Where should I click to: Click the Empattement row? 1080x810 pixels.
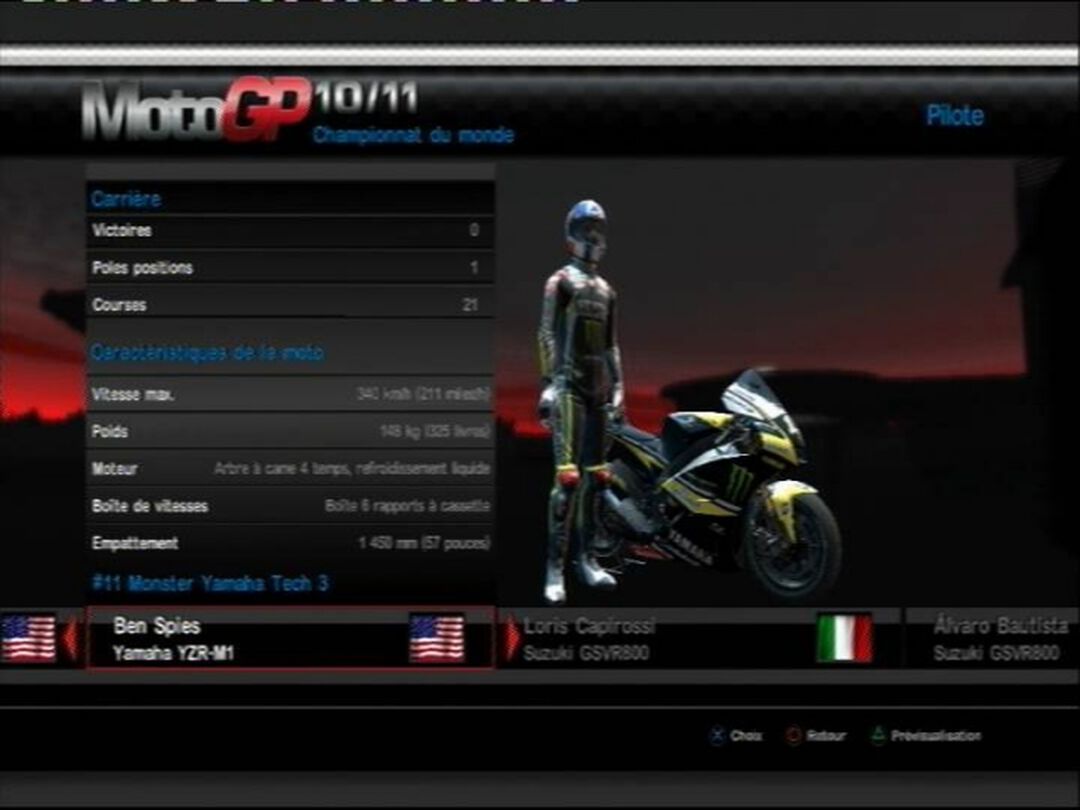290,543
